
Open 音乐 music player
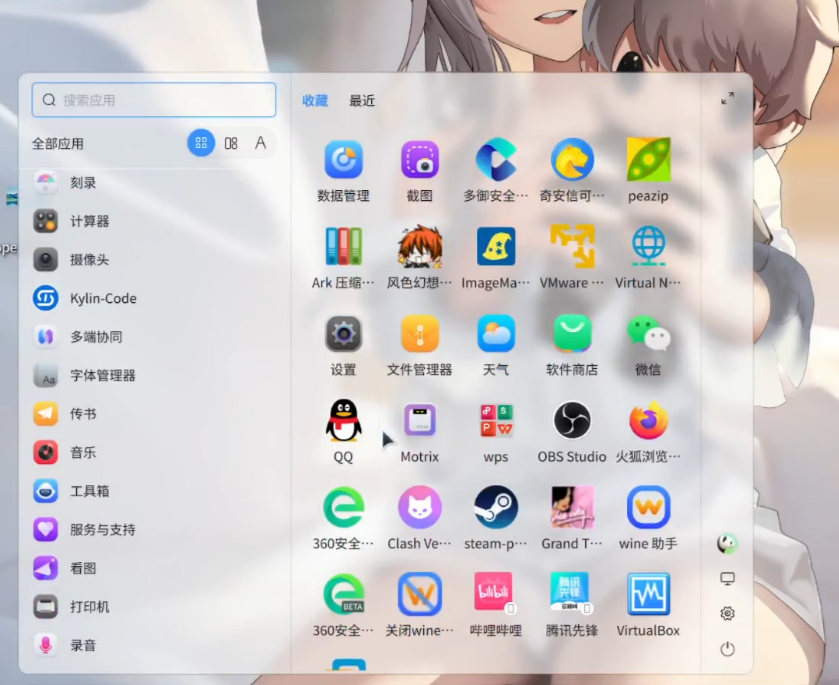[x=154, y=452]
